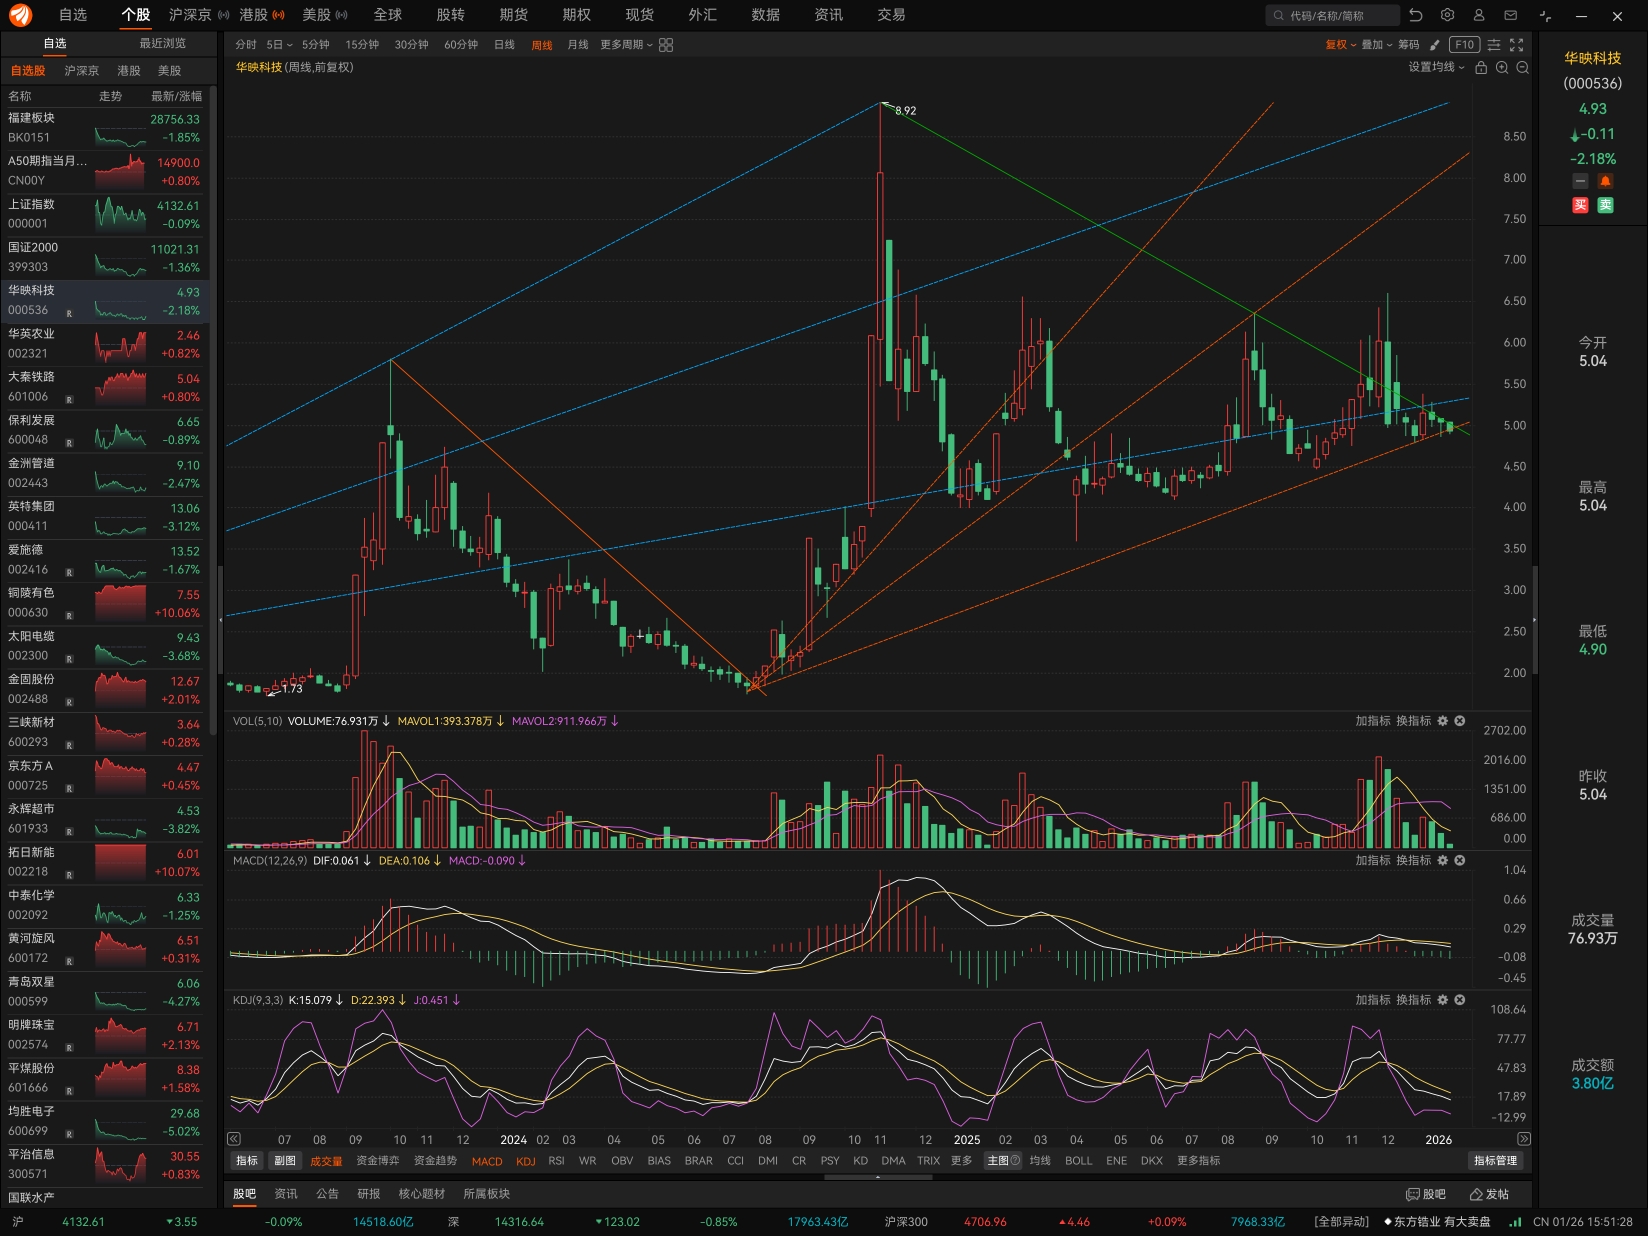This screenshot has height=1236, width=1648.
Task: Toggle the 副图 sub-chart button
Action: (285, 1161)
